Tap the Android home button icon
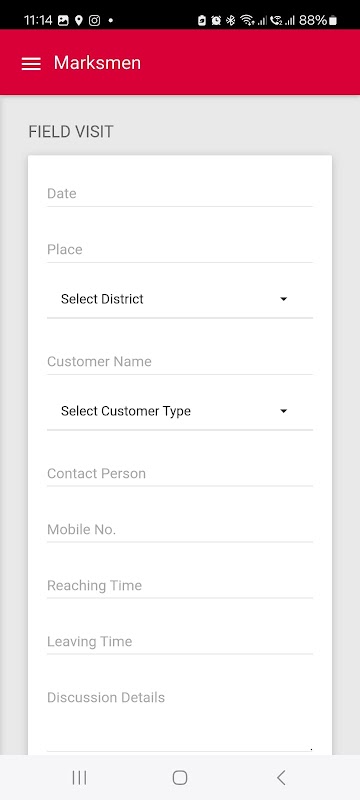360x800 pixels. (x=180, y=778)
